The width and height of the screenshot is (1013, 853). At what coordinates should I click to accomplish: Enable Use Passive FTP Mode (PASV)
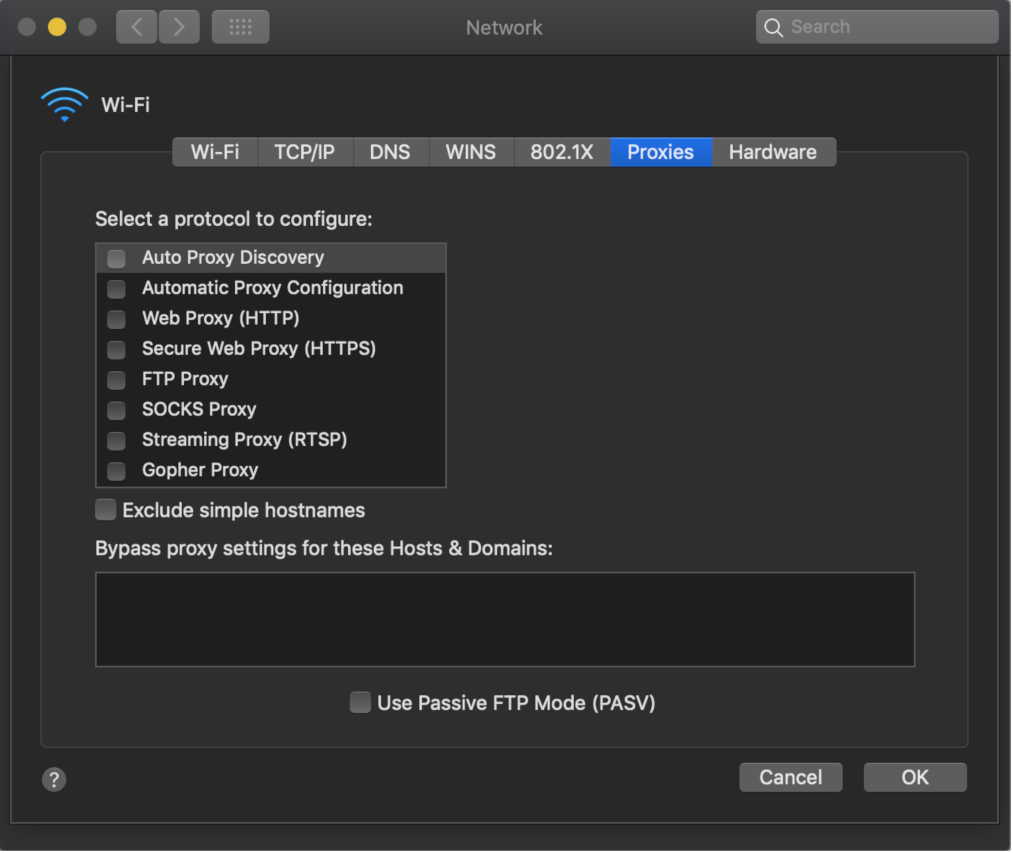tap(360, 702)
